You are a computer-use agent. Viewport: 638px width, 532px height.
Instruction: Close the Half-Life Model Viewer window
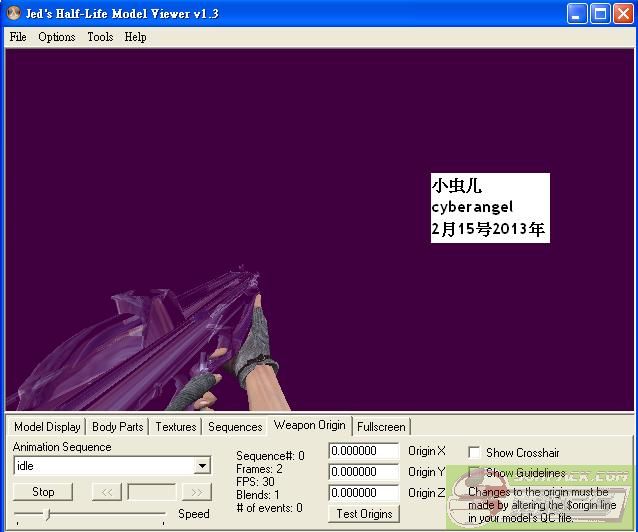click(623, 14)
